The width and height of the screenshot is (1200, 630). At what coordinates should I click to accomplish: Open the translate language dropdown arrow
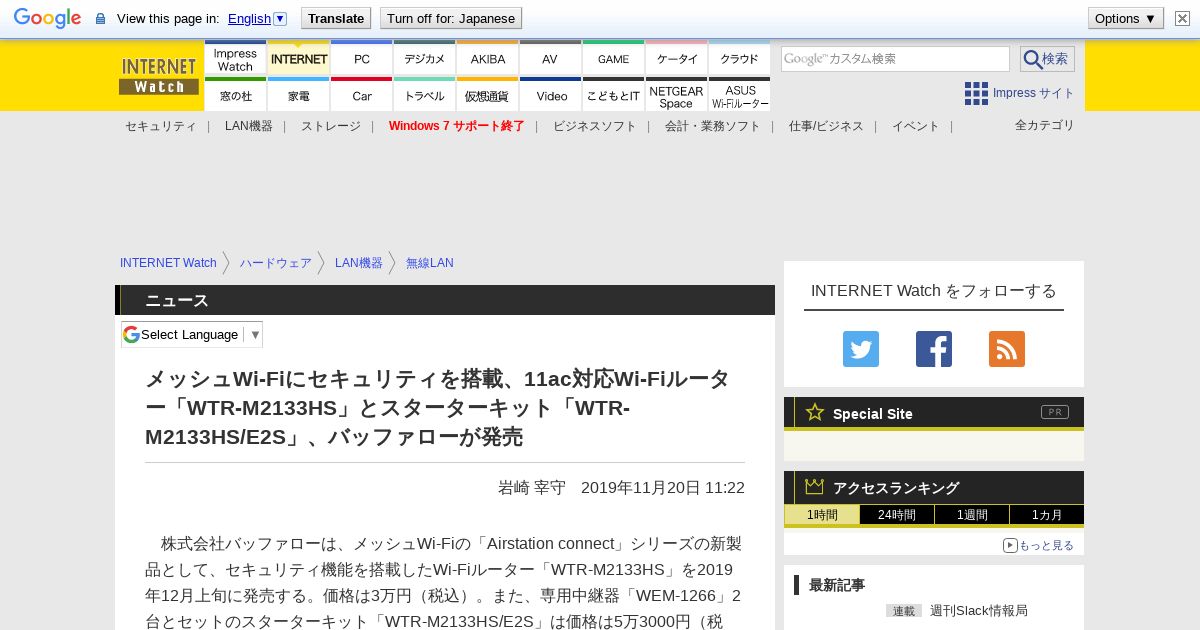280,18
